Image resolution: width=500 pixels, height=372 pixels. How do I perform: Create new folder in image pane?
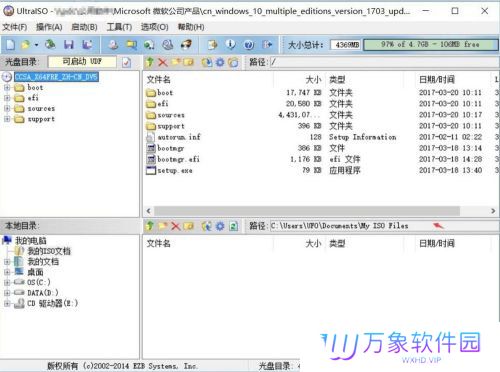176,62
